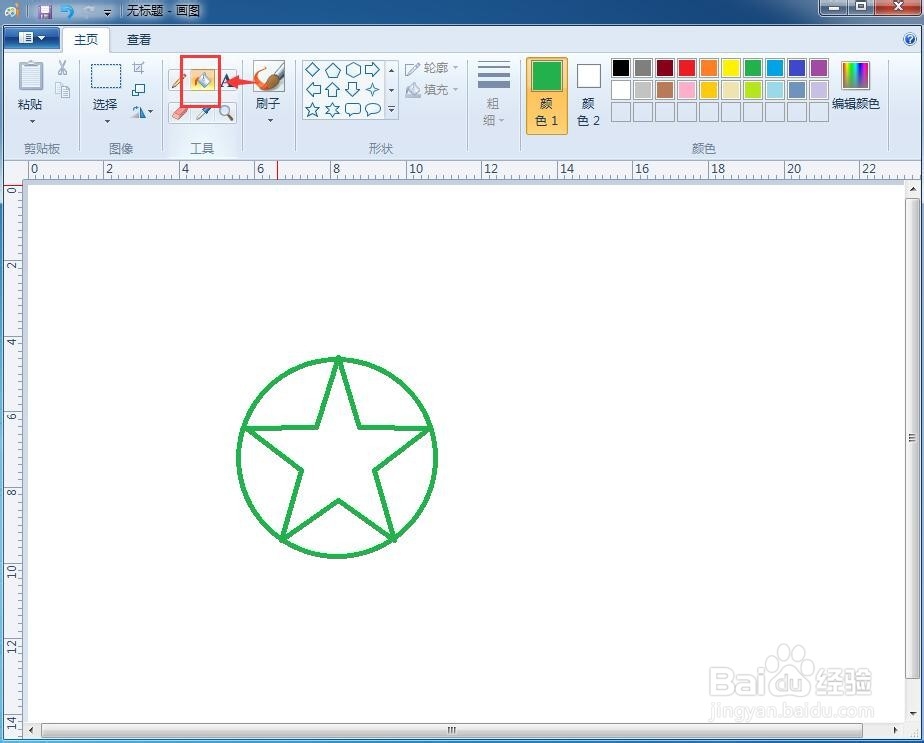924x743 pixels.
Task: Switch to the Home (主页) tab
Action: tap(86, 39)
